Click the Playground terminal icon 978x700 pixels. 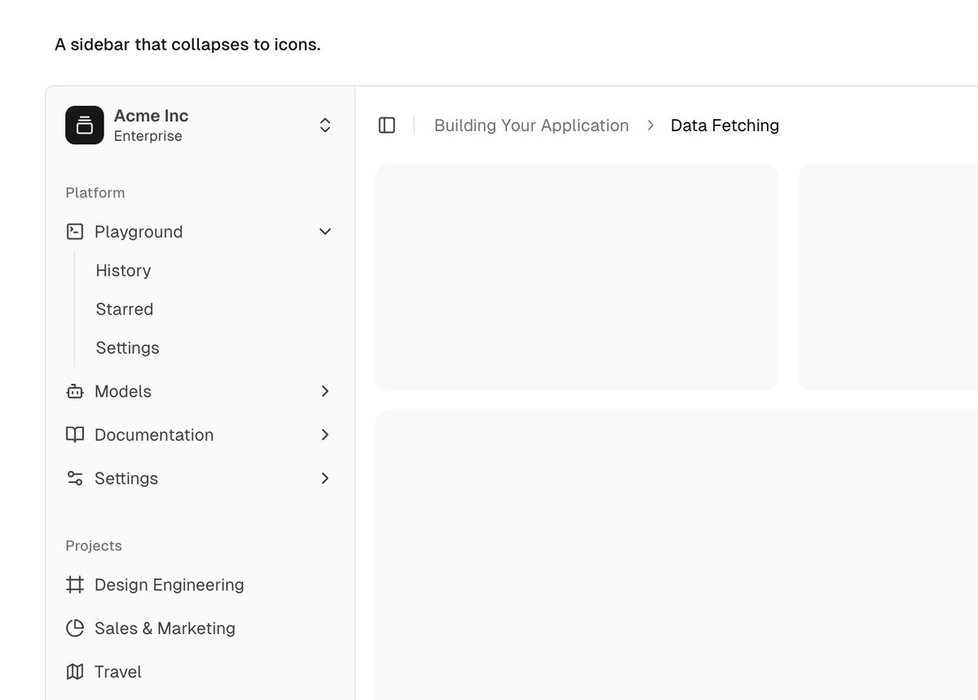pyautogui.click(x=75, y=231)
